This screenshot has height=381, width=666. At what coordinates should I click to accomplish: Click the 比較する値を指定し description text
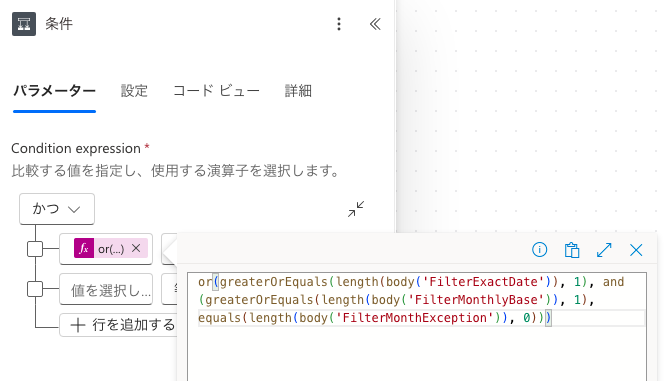[x=175, y=171]
